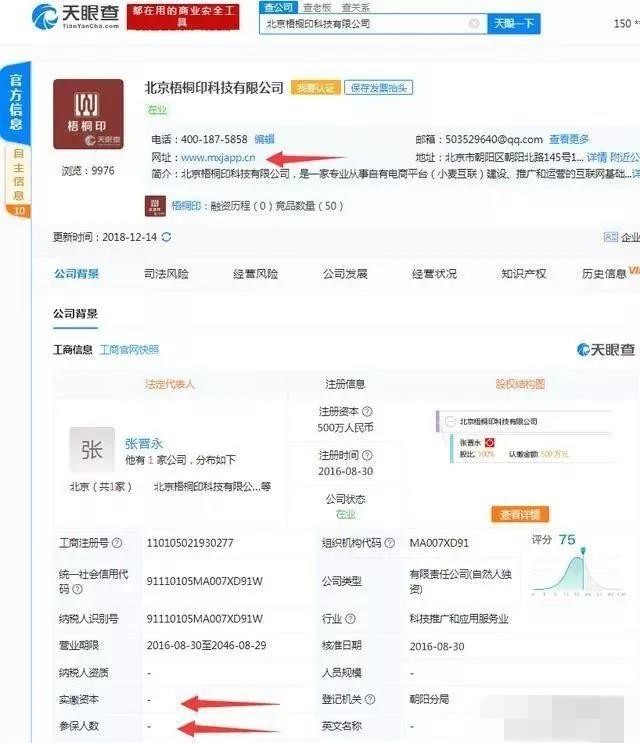Click the small 梧桐印 brand icon
640x743 pixels.
pyautogui.click(x=155, y=206)
